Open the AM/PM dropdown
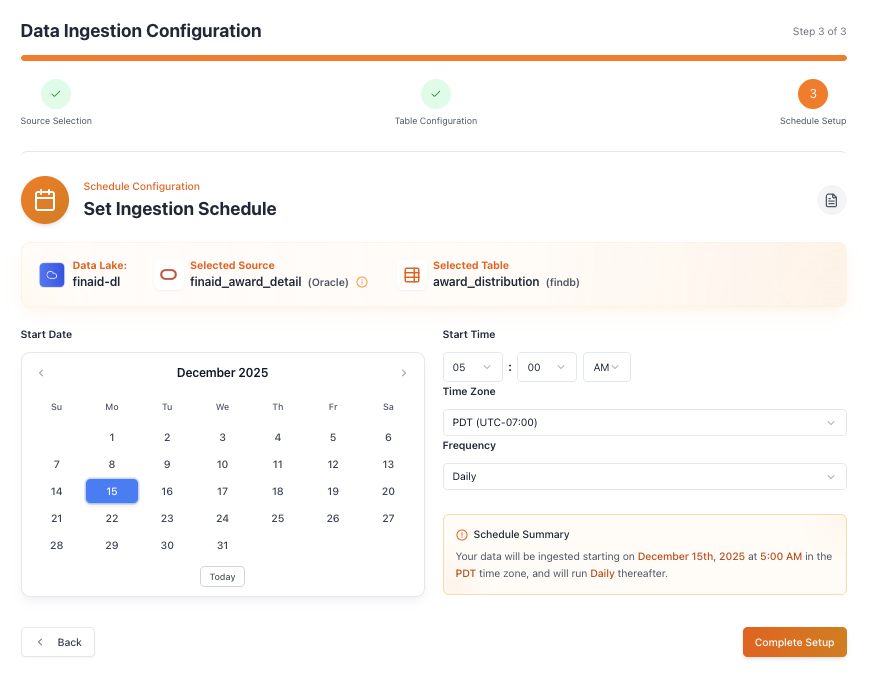 pyautogui.click(x=607, y=367)
